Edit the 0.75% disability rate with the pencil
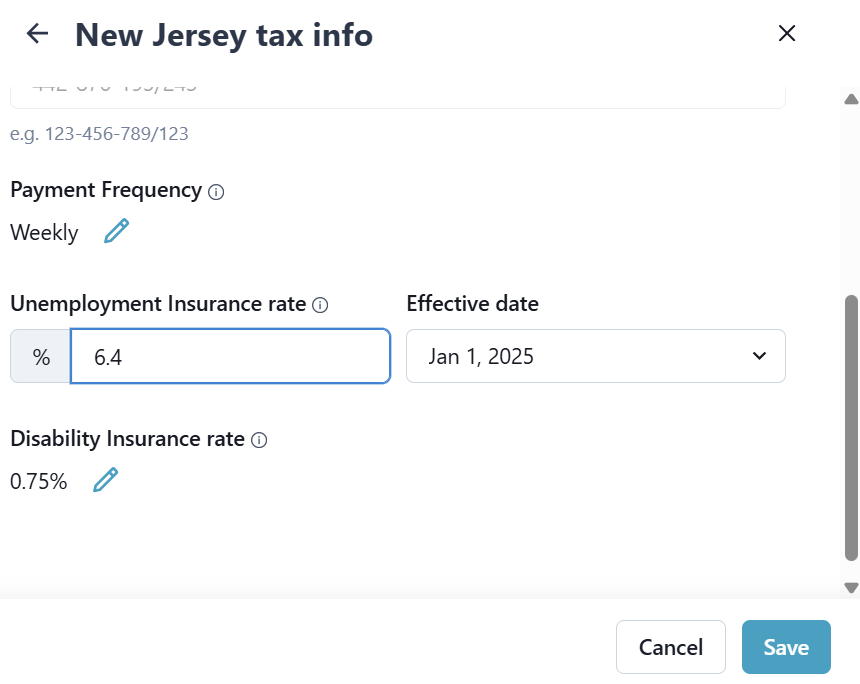This screenshot has width=860, height=684. (105, 480)
